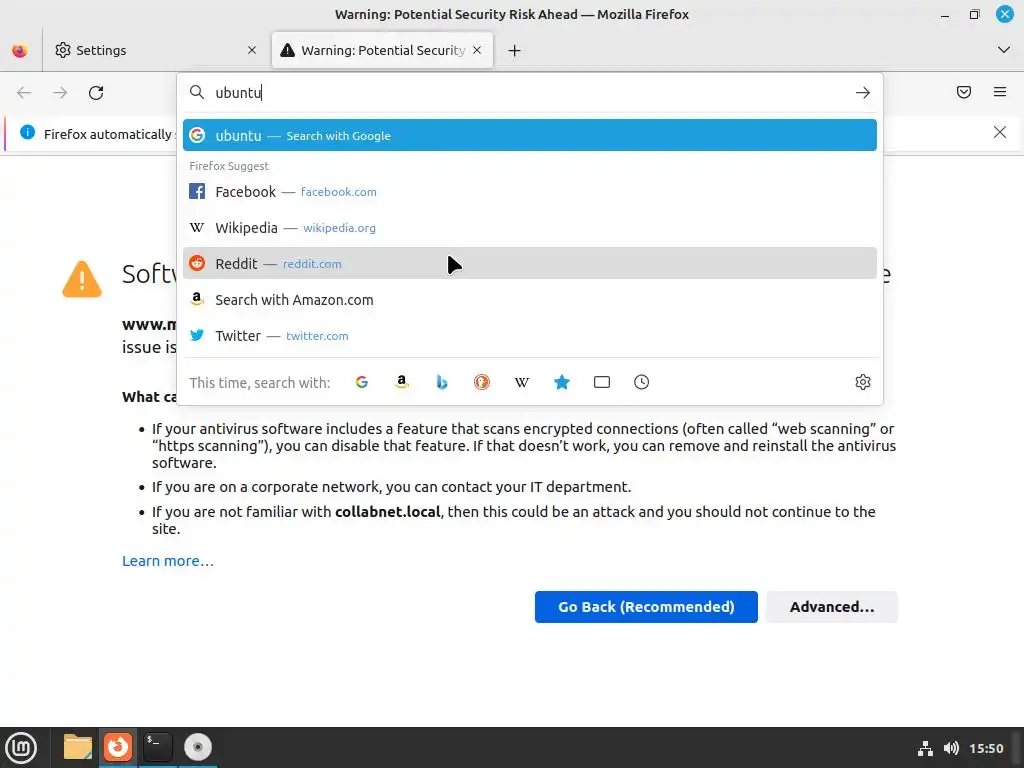Open a new tab with plus button

click(x=515, y=50)
